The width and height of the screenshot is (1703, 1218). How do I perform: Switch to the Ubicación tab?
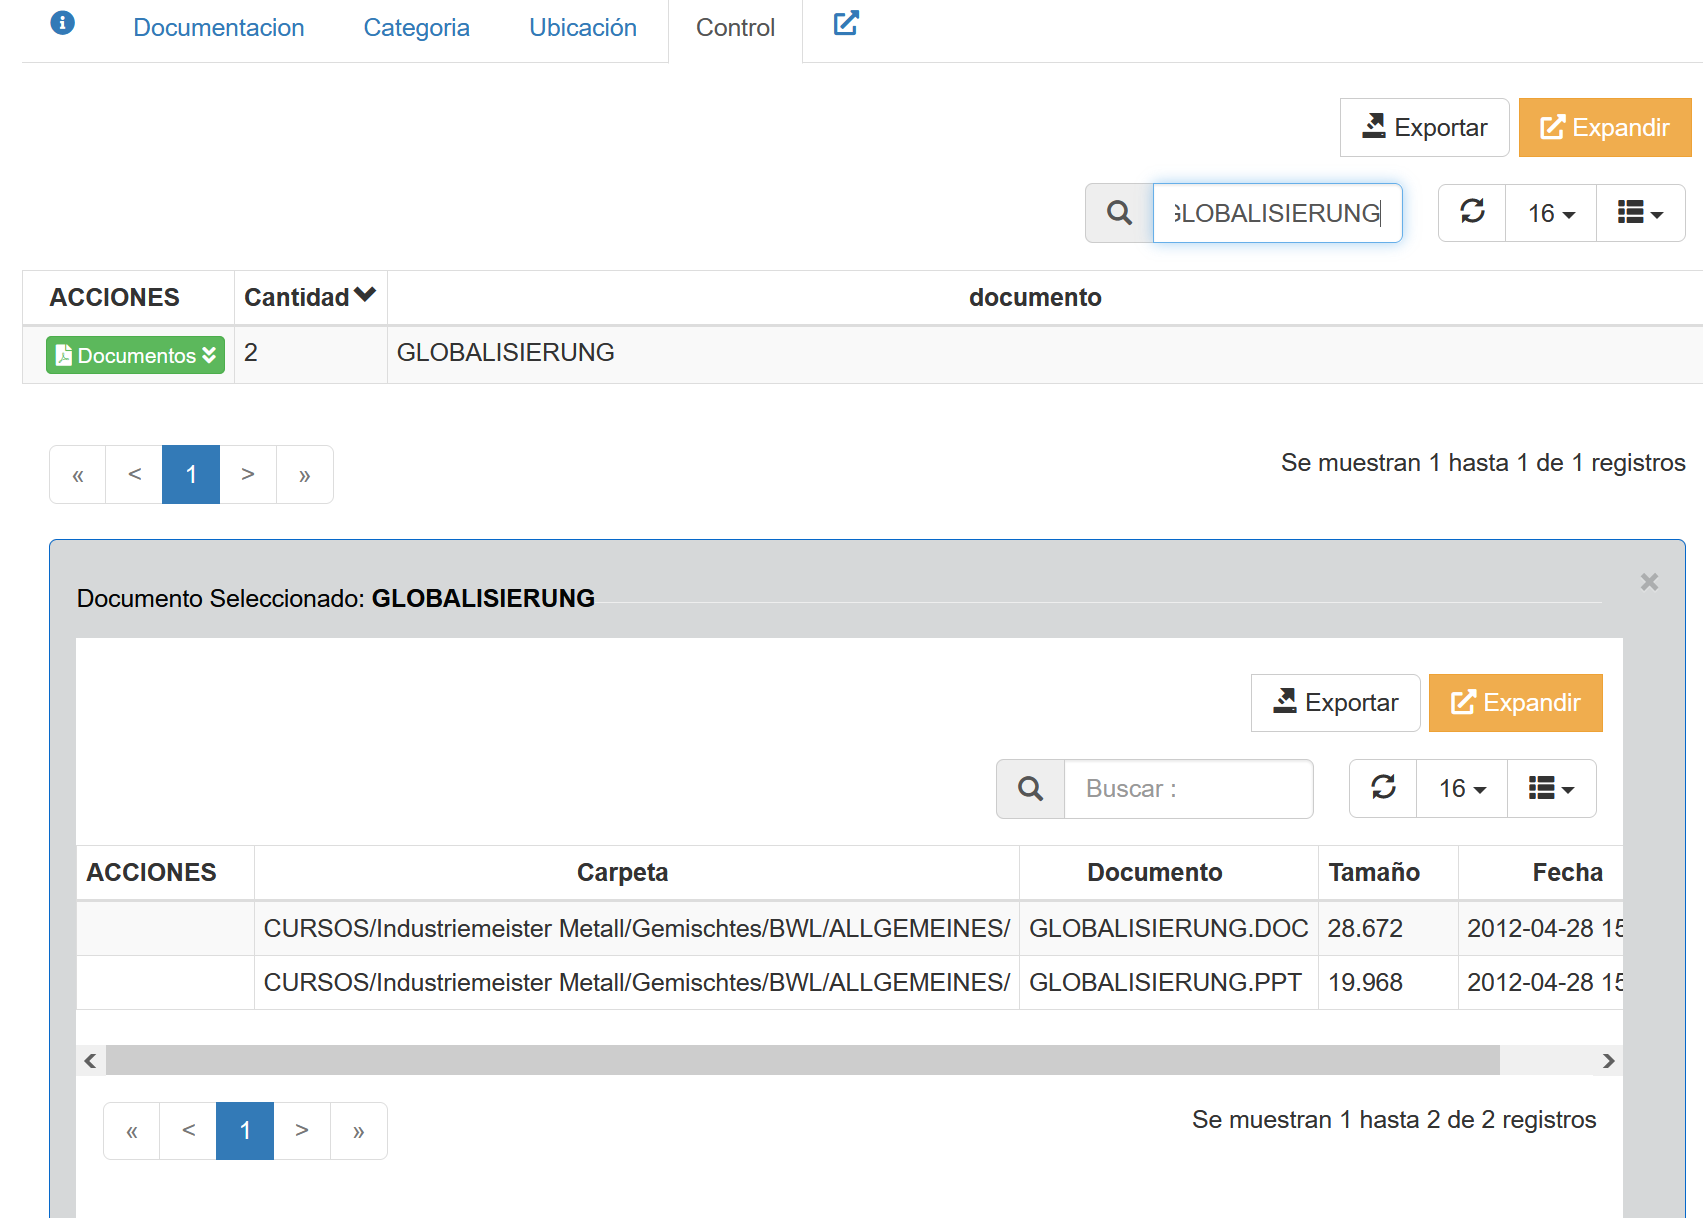(x=583, y=28)
